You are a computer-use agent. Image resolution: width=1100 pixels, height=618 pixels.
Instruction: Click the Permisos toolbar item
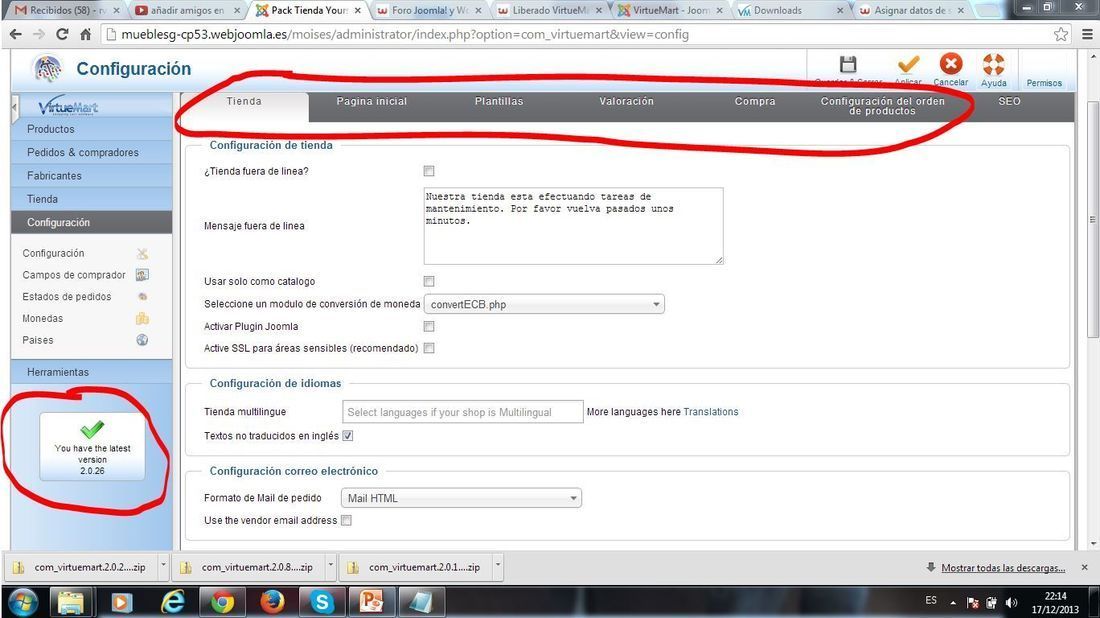[x=1044, y=83]
